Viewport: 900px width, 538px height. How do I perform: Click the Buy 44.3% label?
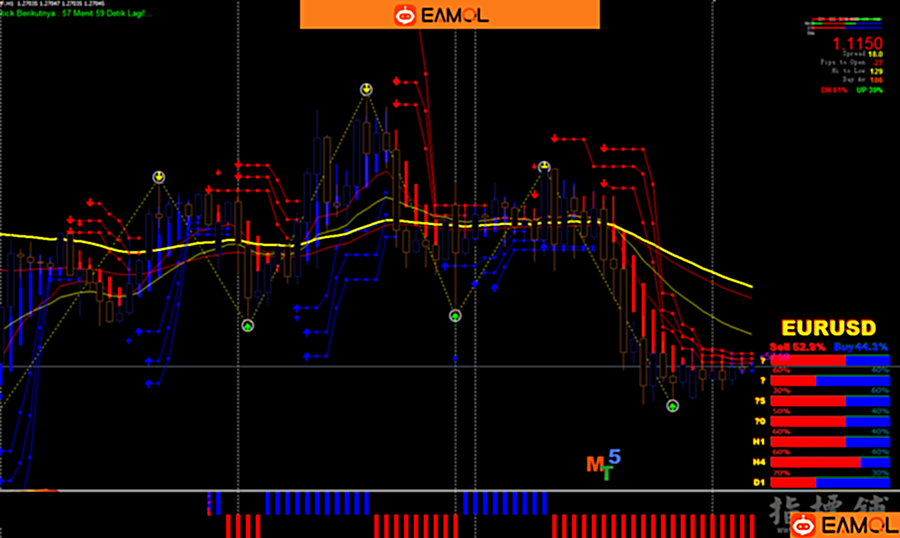pyautogui.click(x=860, y=346)
